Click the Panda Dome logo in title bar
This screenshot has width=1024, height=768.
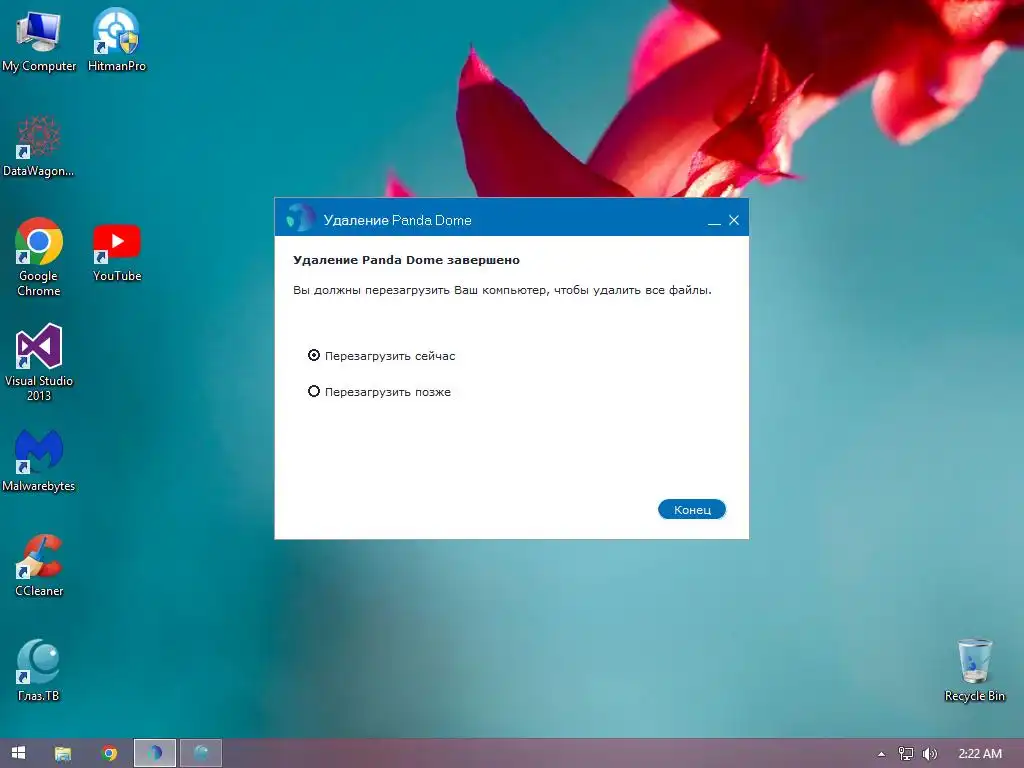[300, 218]
